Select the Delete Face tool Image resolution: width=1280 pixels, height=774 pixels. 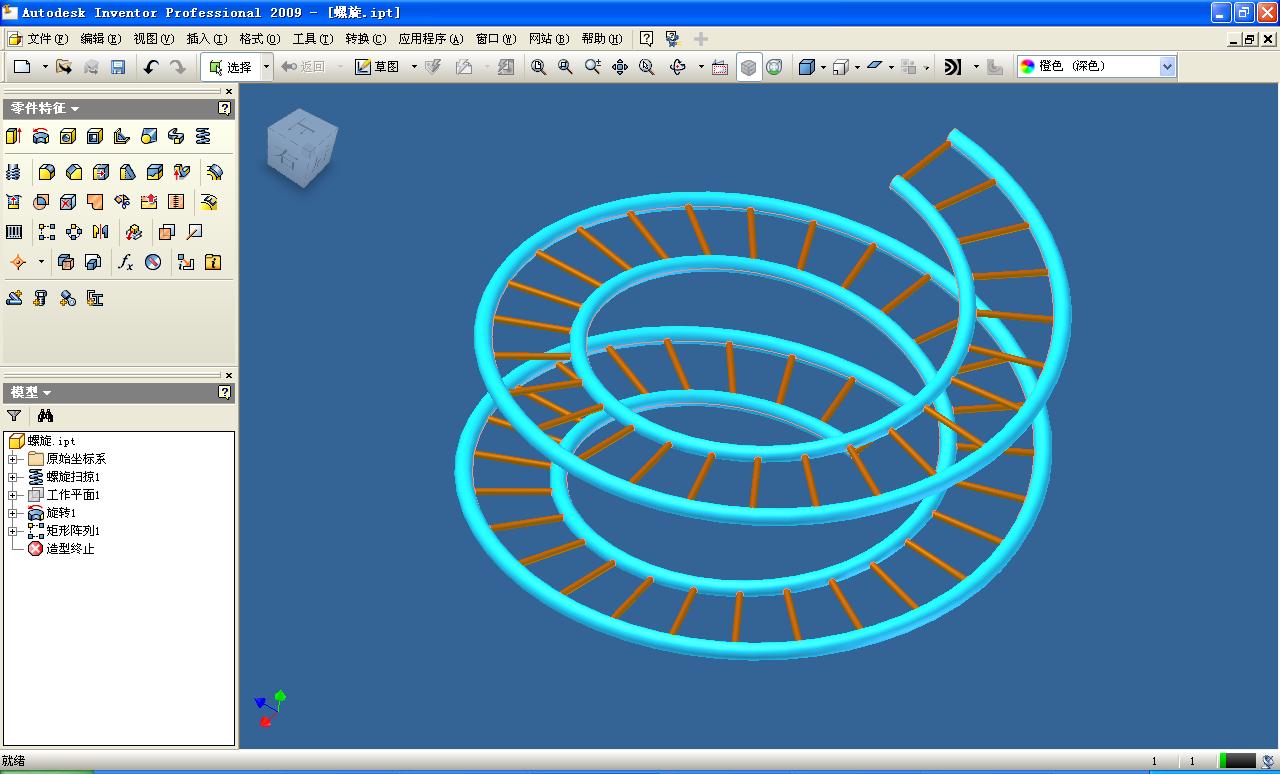coord(68,202)
